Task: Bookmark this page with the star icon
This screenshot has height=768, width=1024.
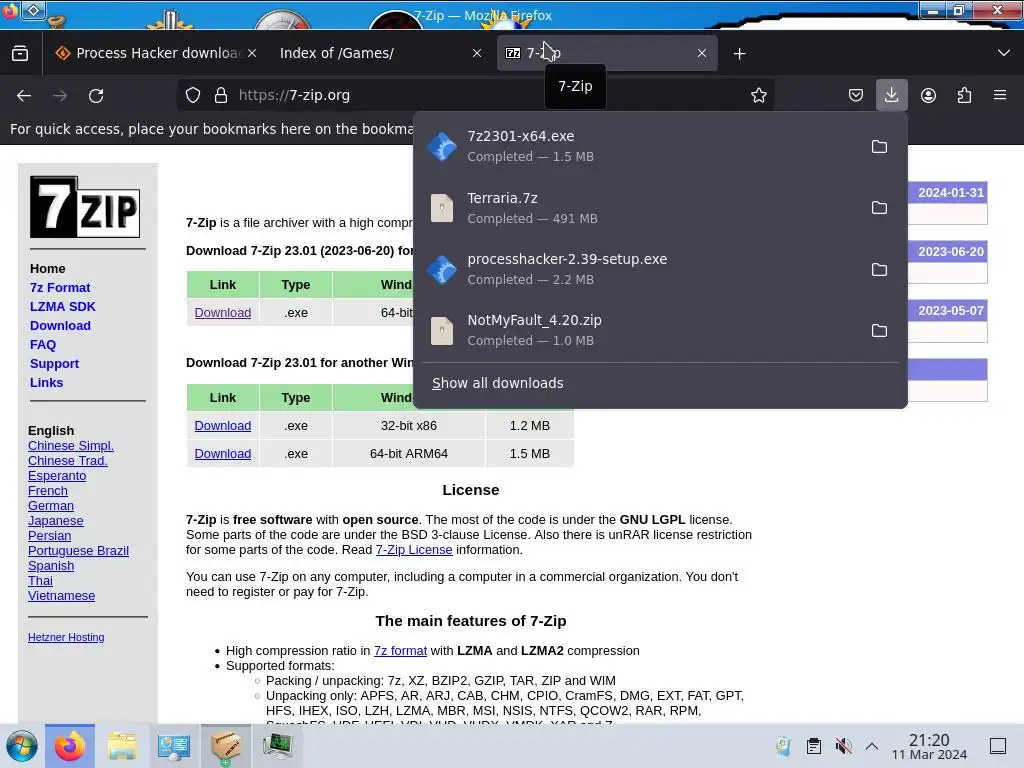Action: (758, 95)
